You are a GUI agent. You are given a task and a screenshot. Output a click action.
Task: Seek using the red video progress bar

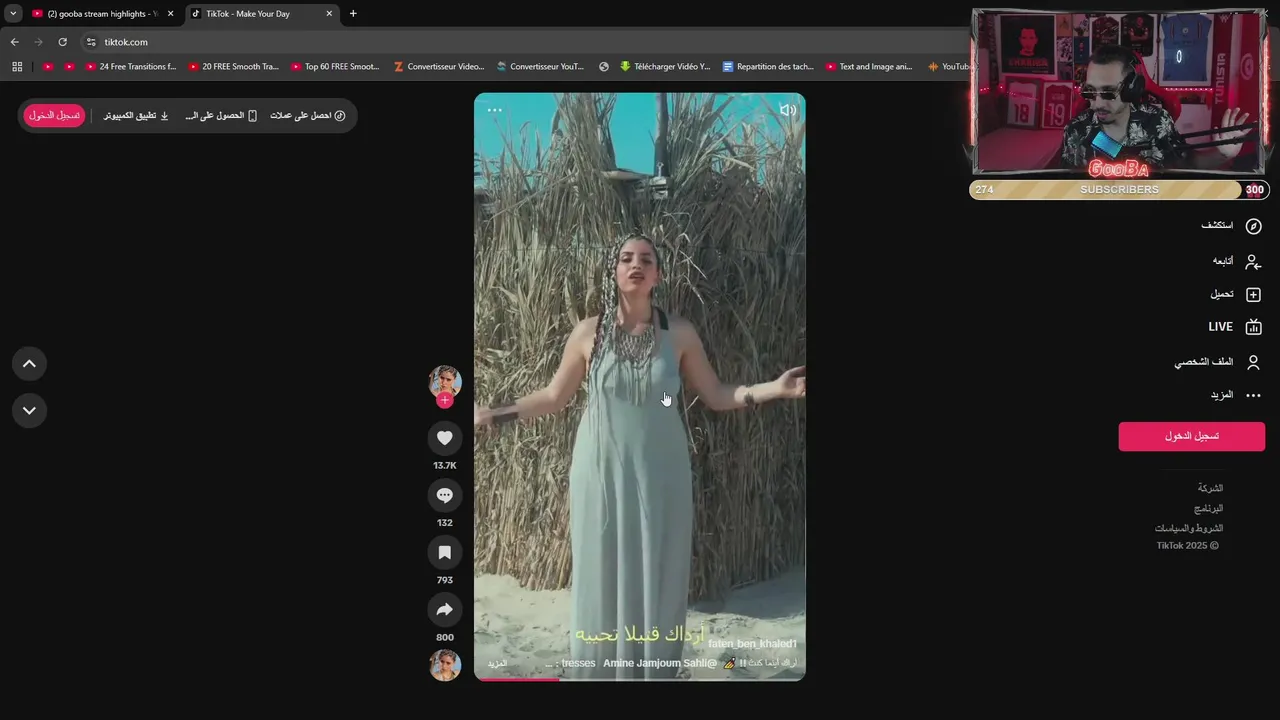pos(639,679)
